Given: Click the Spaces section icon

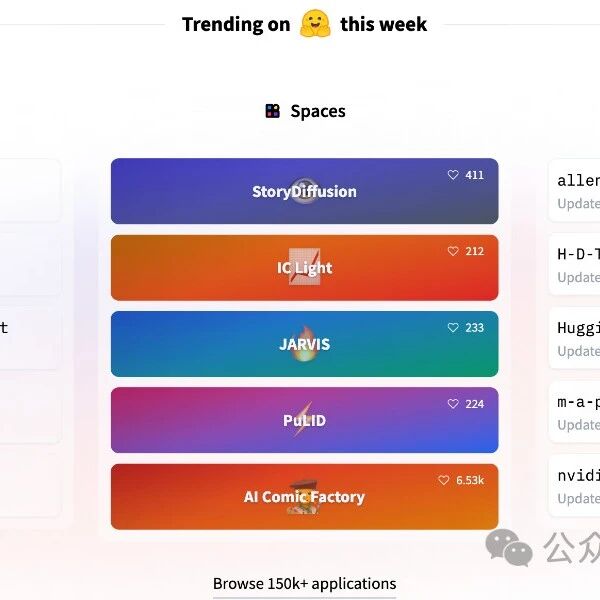Looking at the screenshot, I should point(273,111).
